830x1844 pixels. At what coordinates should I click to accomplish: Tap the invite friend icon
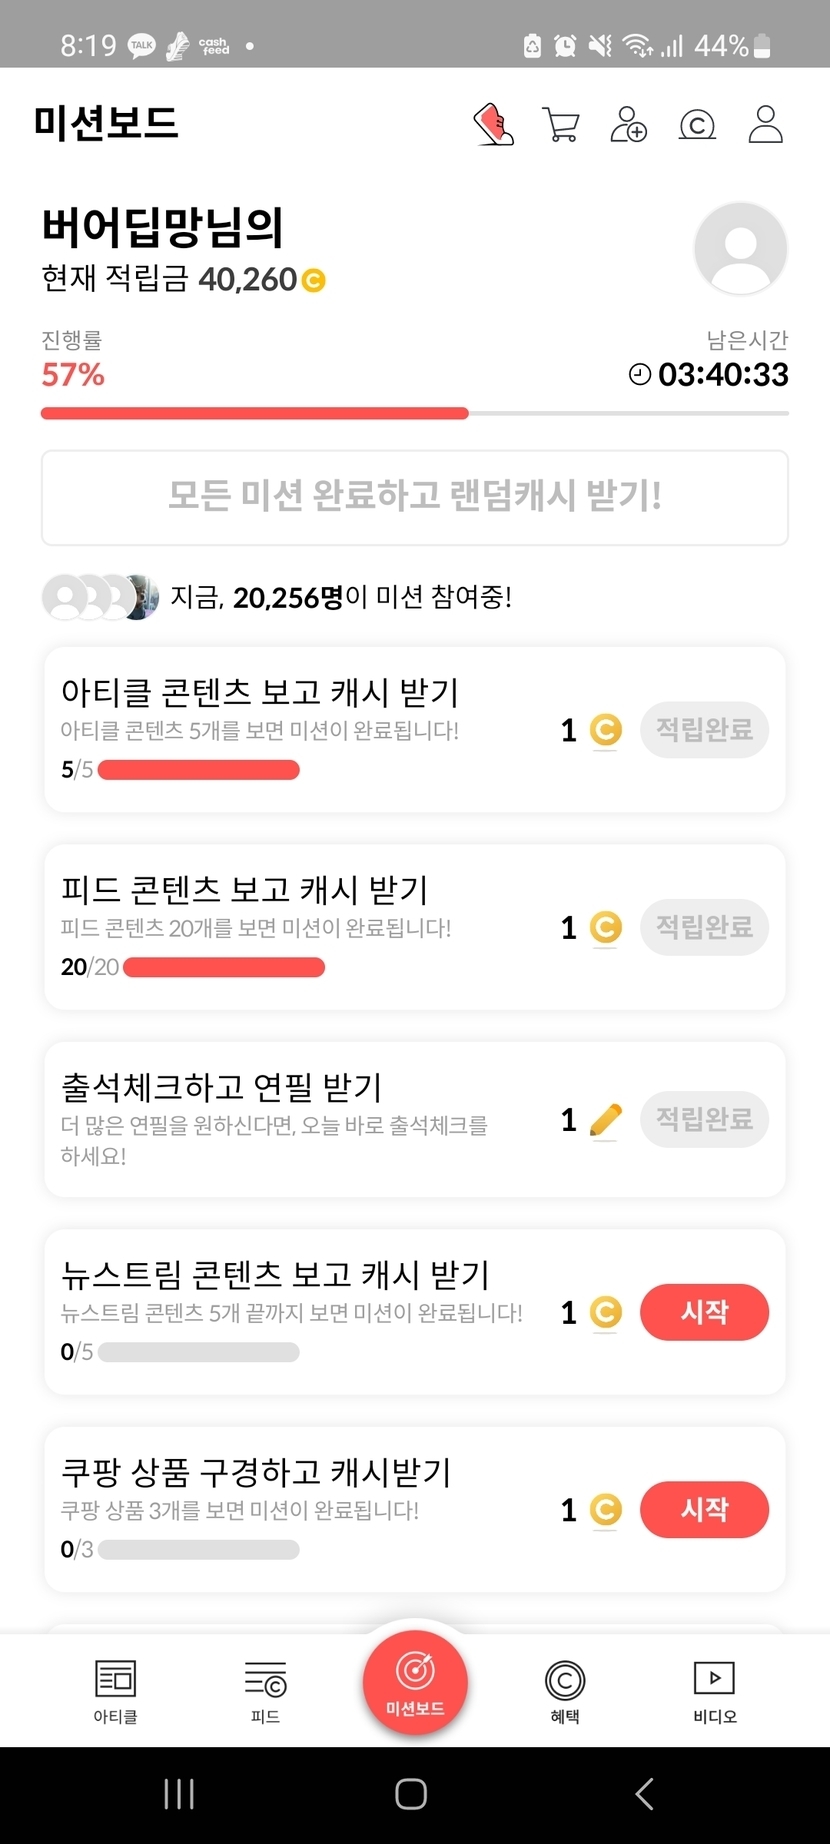628,125
